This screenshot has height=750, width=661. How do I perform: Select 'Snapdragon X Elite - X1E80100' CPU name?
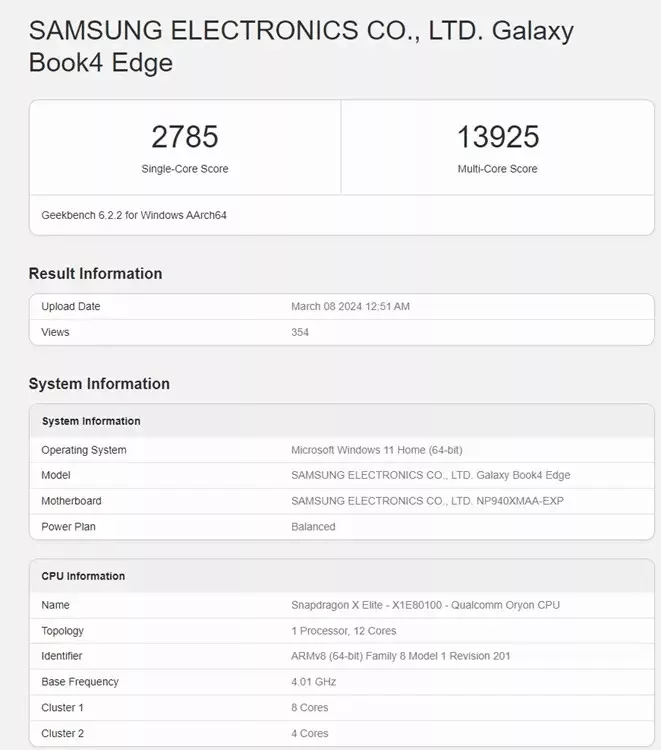[x=366, y=605]
